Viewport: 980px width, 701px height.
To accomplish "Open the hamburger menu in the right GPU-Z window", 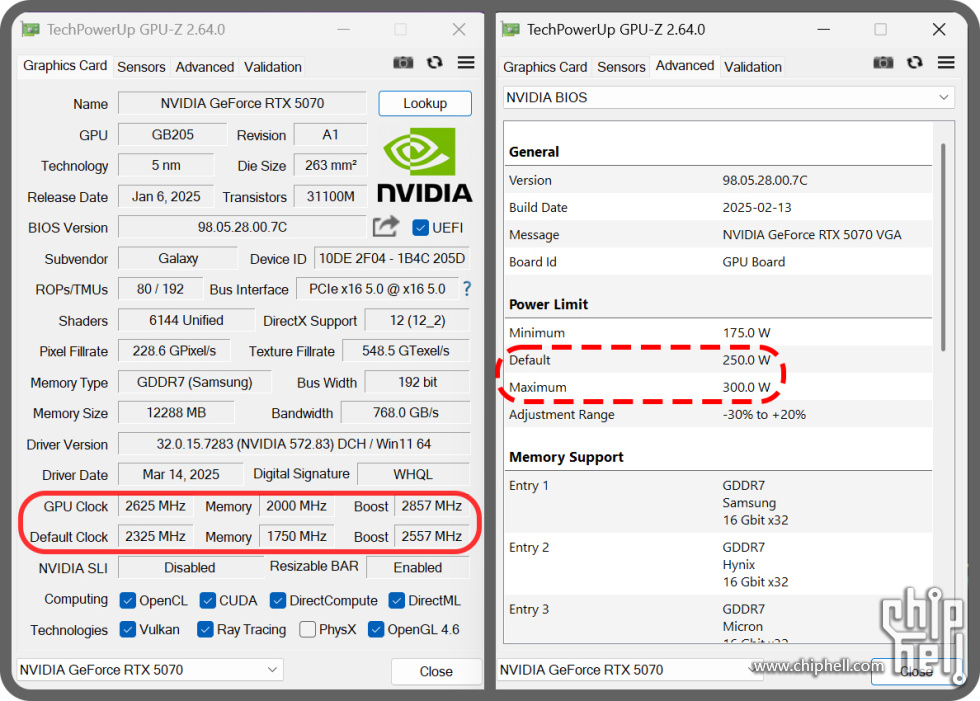I will pos(946,62).
